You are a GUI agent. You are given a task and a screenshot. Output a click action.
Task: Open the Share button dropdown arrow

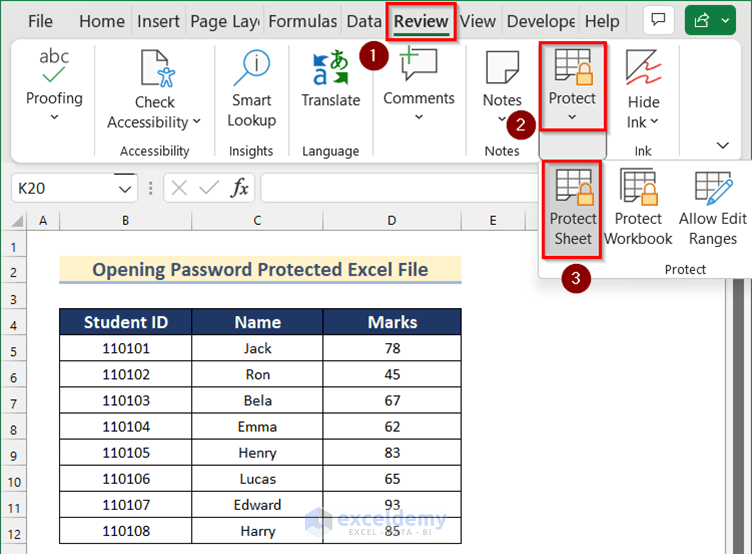[726, 21]
